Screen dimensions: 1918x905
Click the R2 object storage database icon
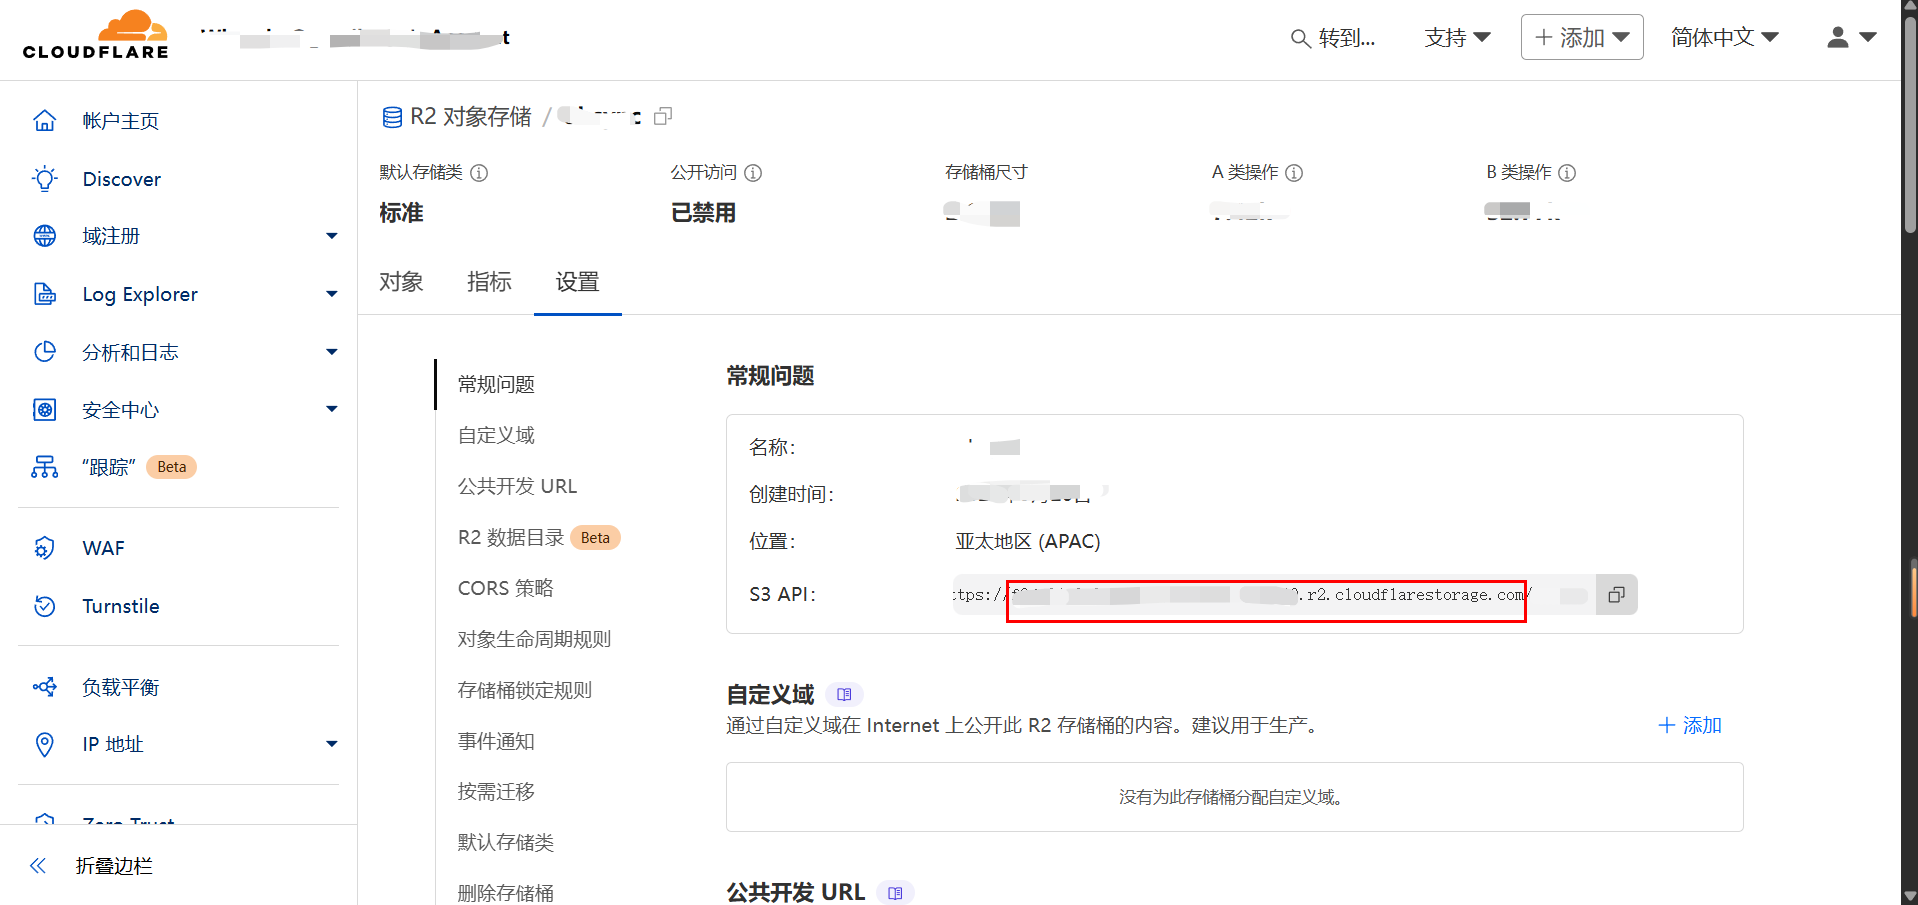[x=392, y=117]
